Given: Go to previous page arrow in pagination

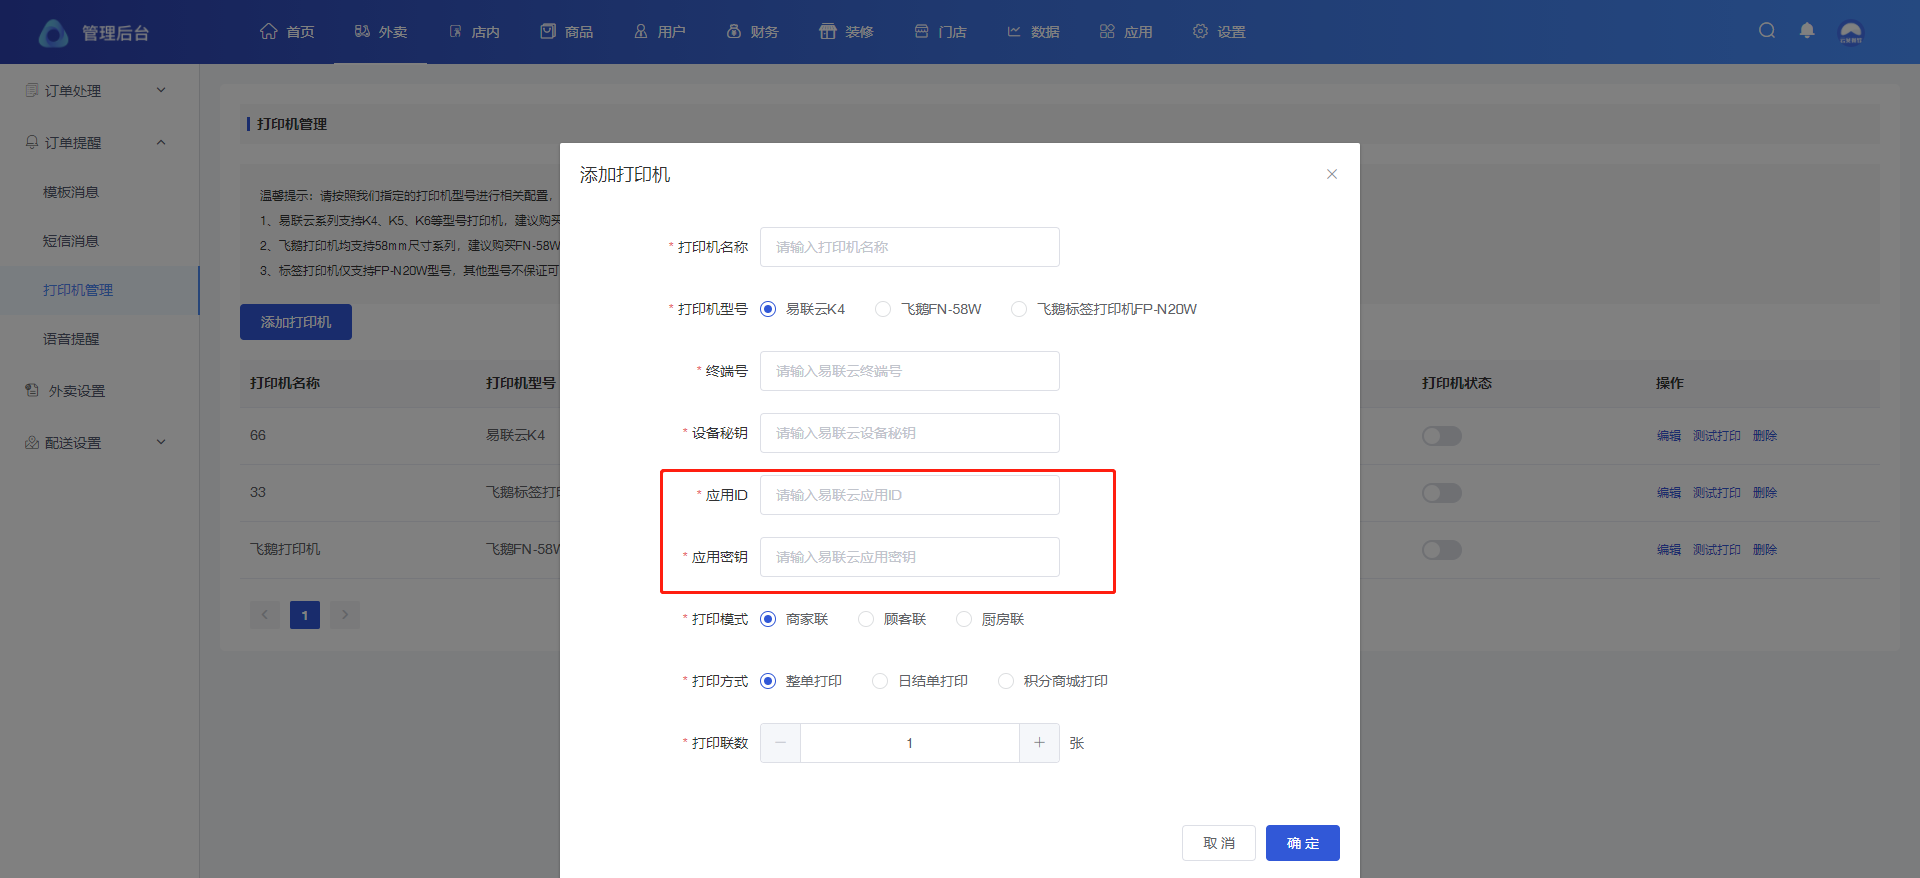Looking at the screenshot, I should click(265, 615).
